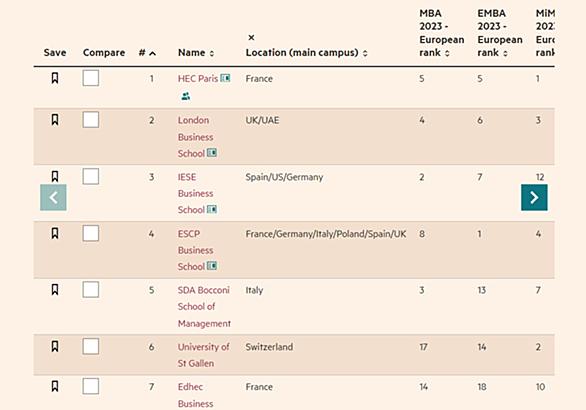Bookmark University of St Gallen row
This screenshot has width=586, height=410.
coord(55,346)
